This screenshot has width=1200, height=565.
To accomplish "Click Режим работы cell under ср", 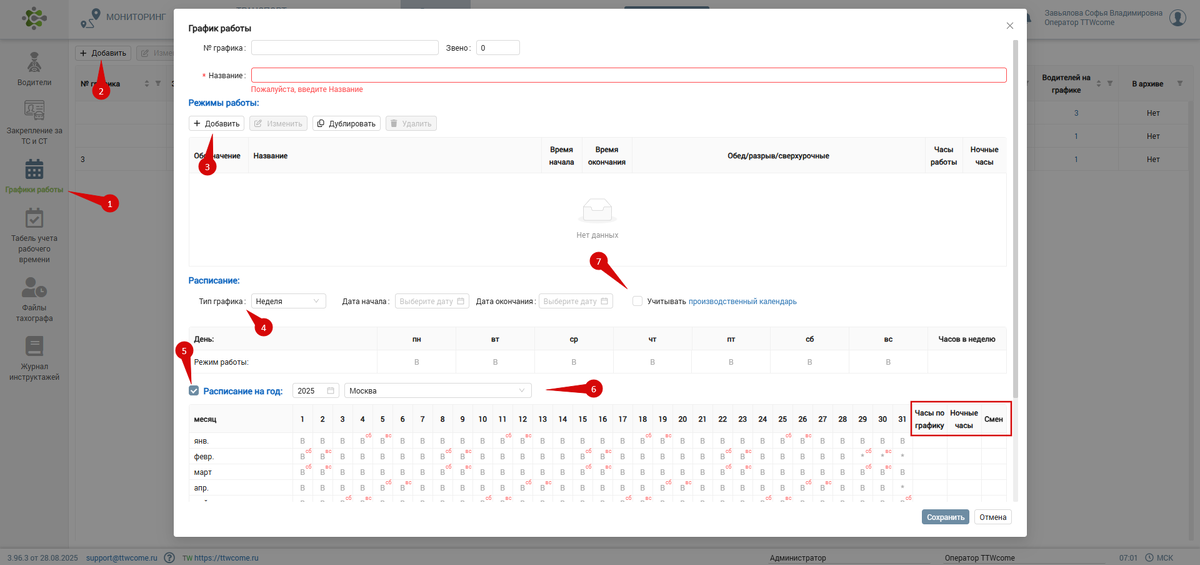I will click(574, 362).
